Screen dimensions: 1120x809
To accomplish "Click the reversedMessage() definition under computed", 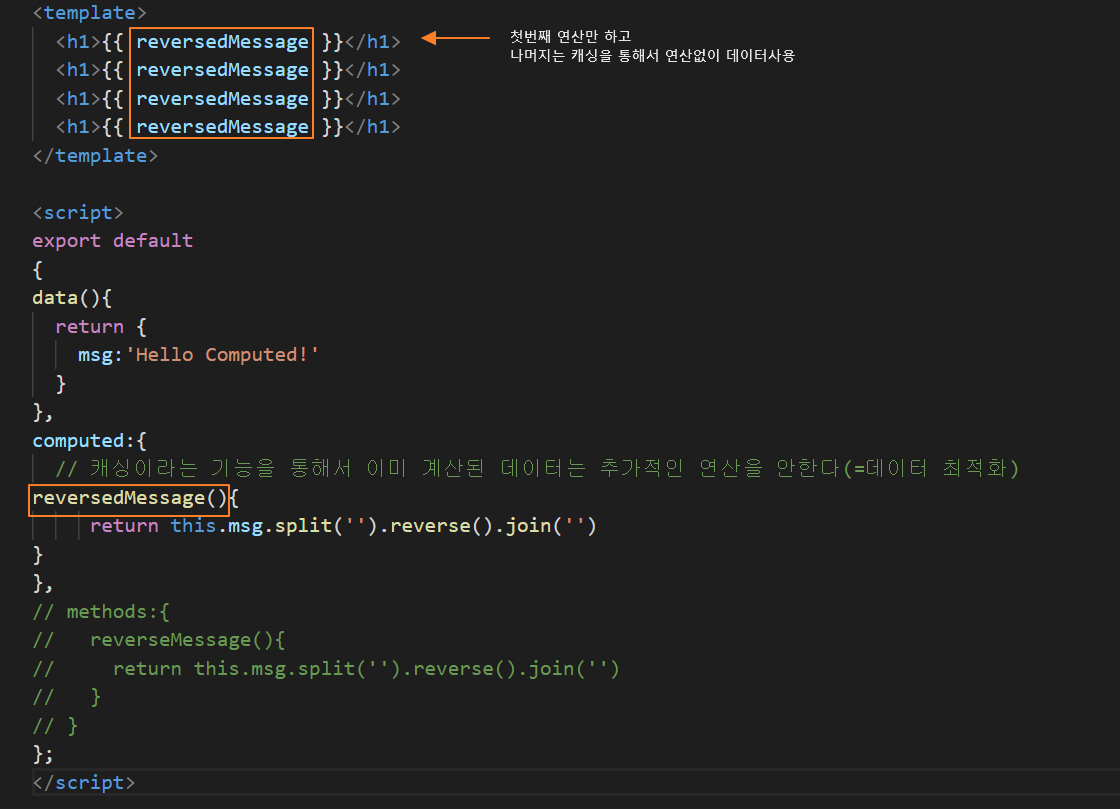I will (x=129, y=498).
